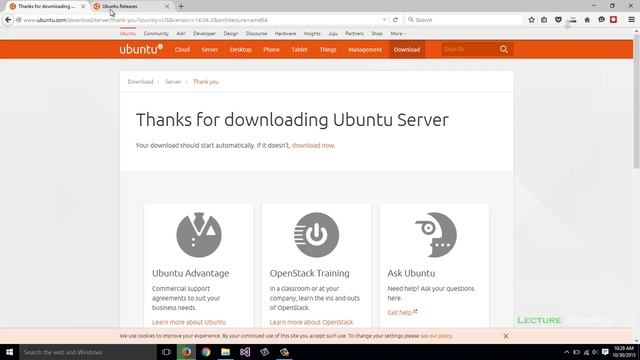
Task: Click the Firefox back arrow button
Action: (8, 20)
